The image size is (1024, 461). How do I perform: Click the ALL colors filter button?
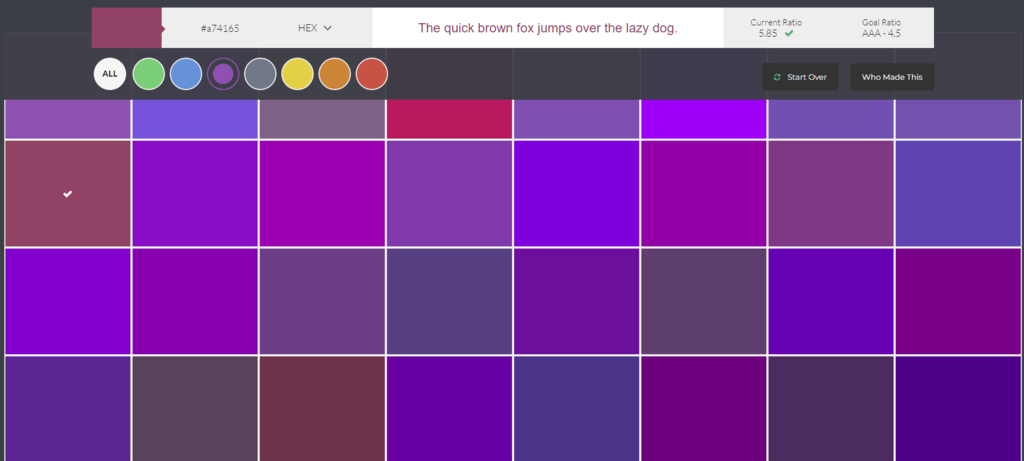[x=110, y=74]
